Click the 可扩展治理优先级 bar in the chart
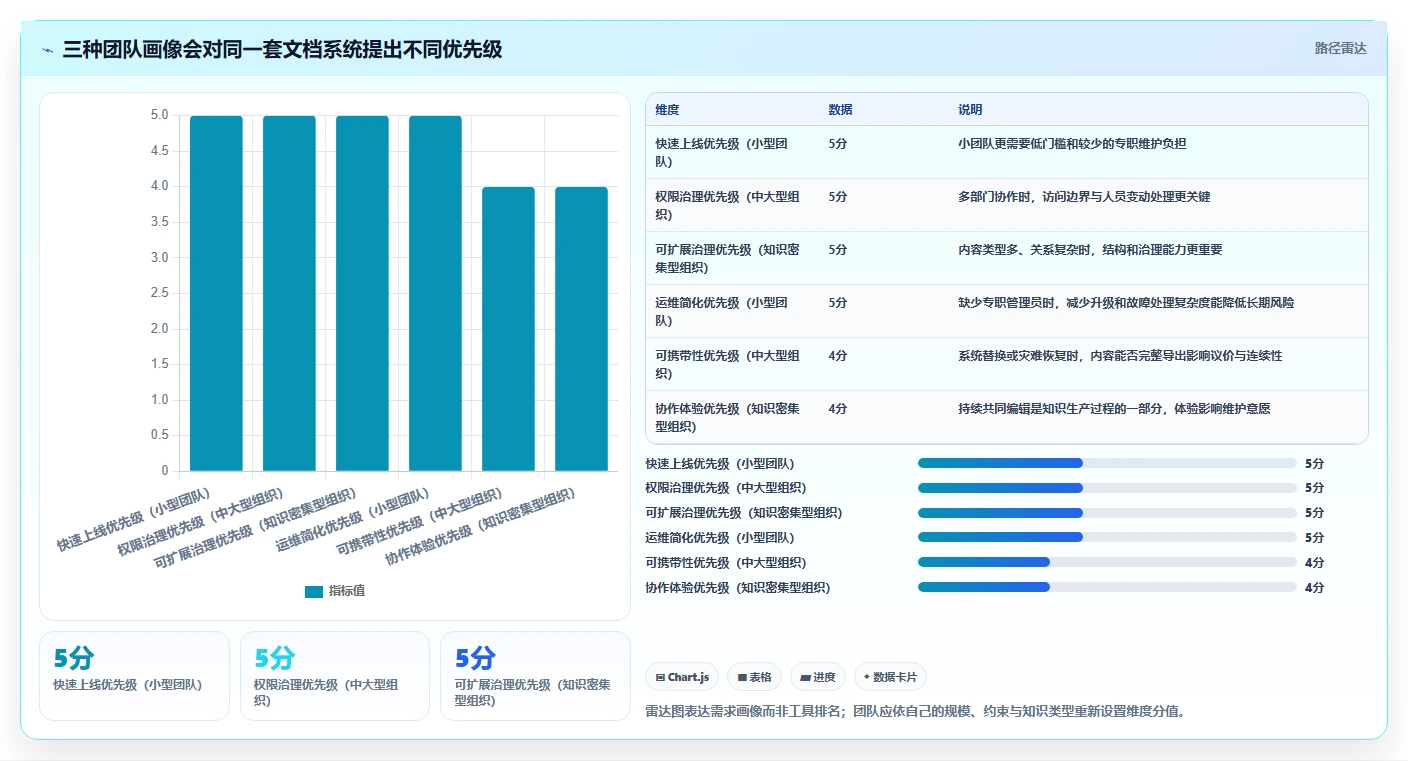 pyautogui.click(x=362, y=293)
